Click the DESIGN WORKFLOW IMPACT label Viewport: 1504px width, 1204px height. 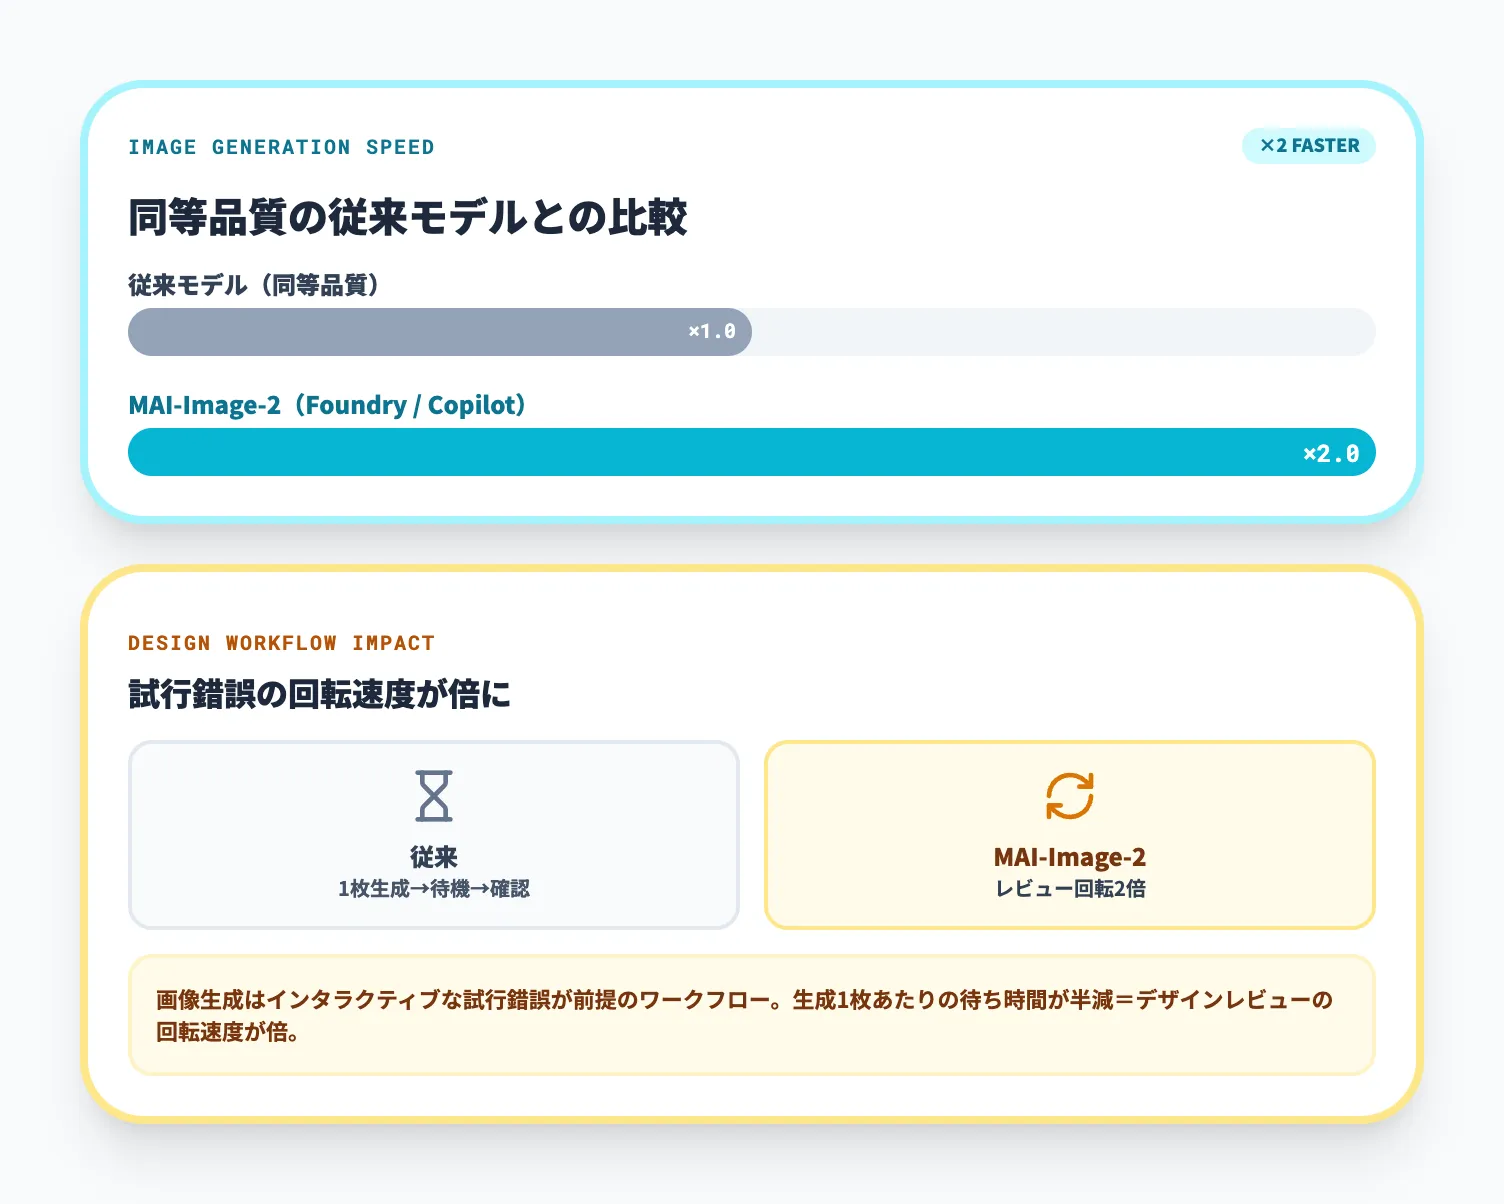tap(281, 643)
